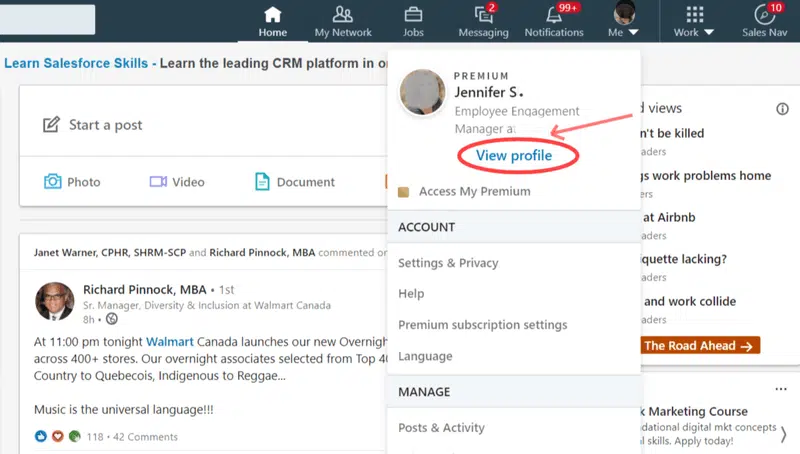Screen dimensions: 800x454
Task: Click the blue like reaction icon
Action: coord(41,436)
